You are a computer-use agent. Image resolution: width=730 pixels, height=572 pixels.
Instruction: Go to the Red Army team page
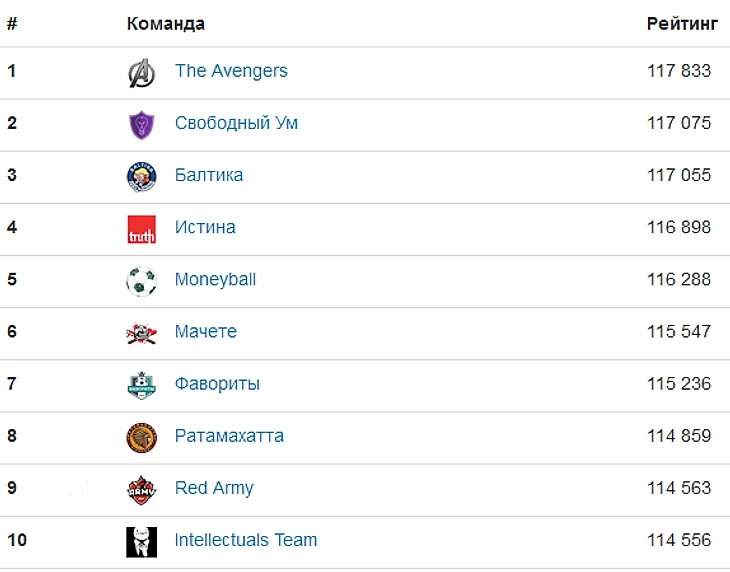[x=214, y=488]
